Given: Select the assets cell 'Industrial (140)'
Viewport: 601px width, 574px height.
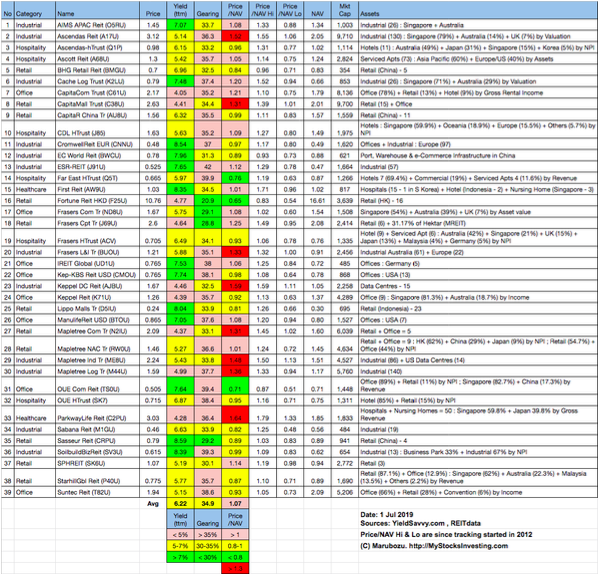Looking at the screenshot, I should coord(478,372).
